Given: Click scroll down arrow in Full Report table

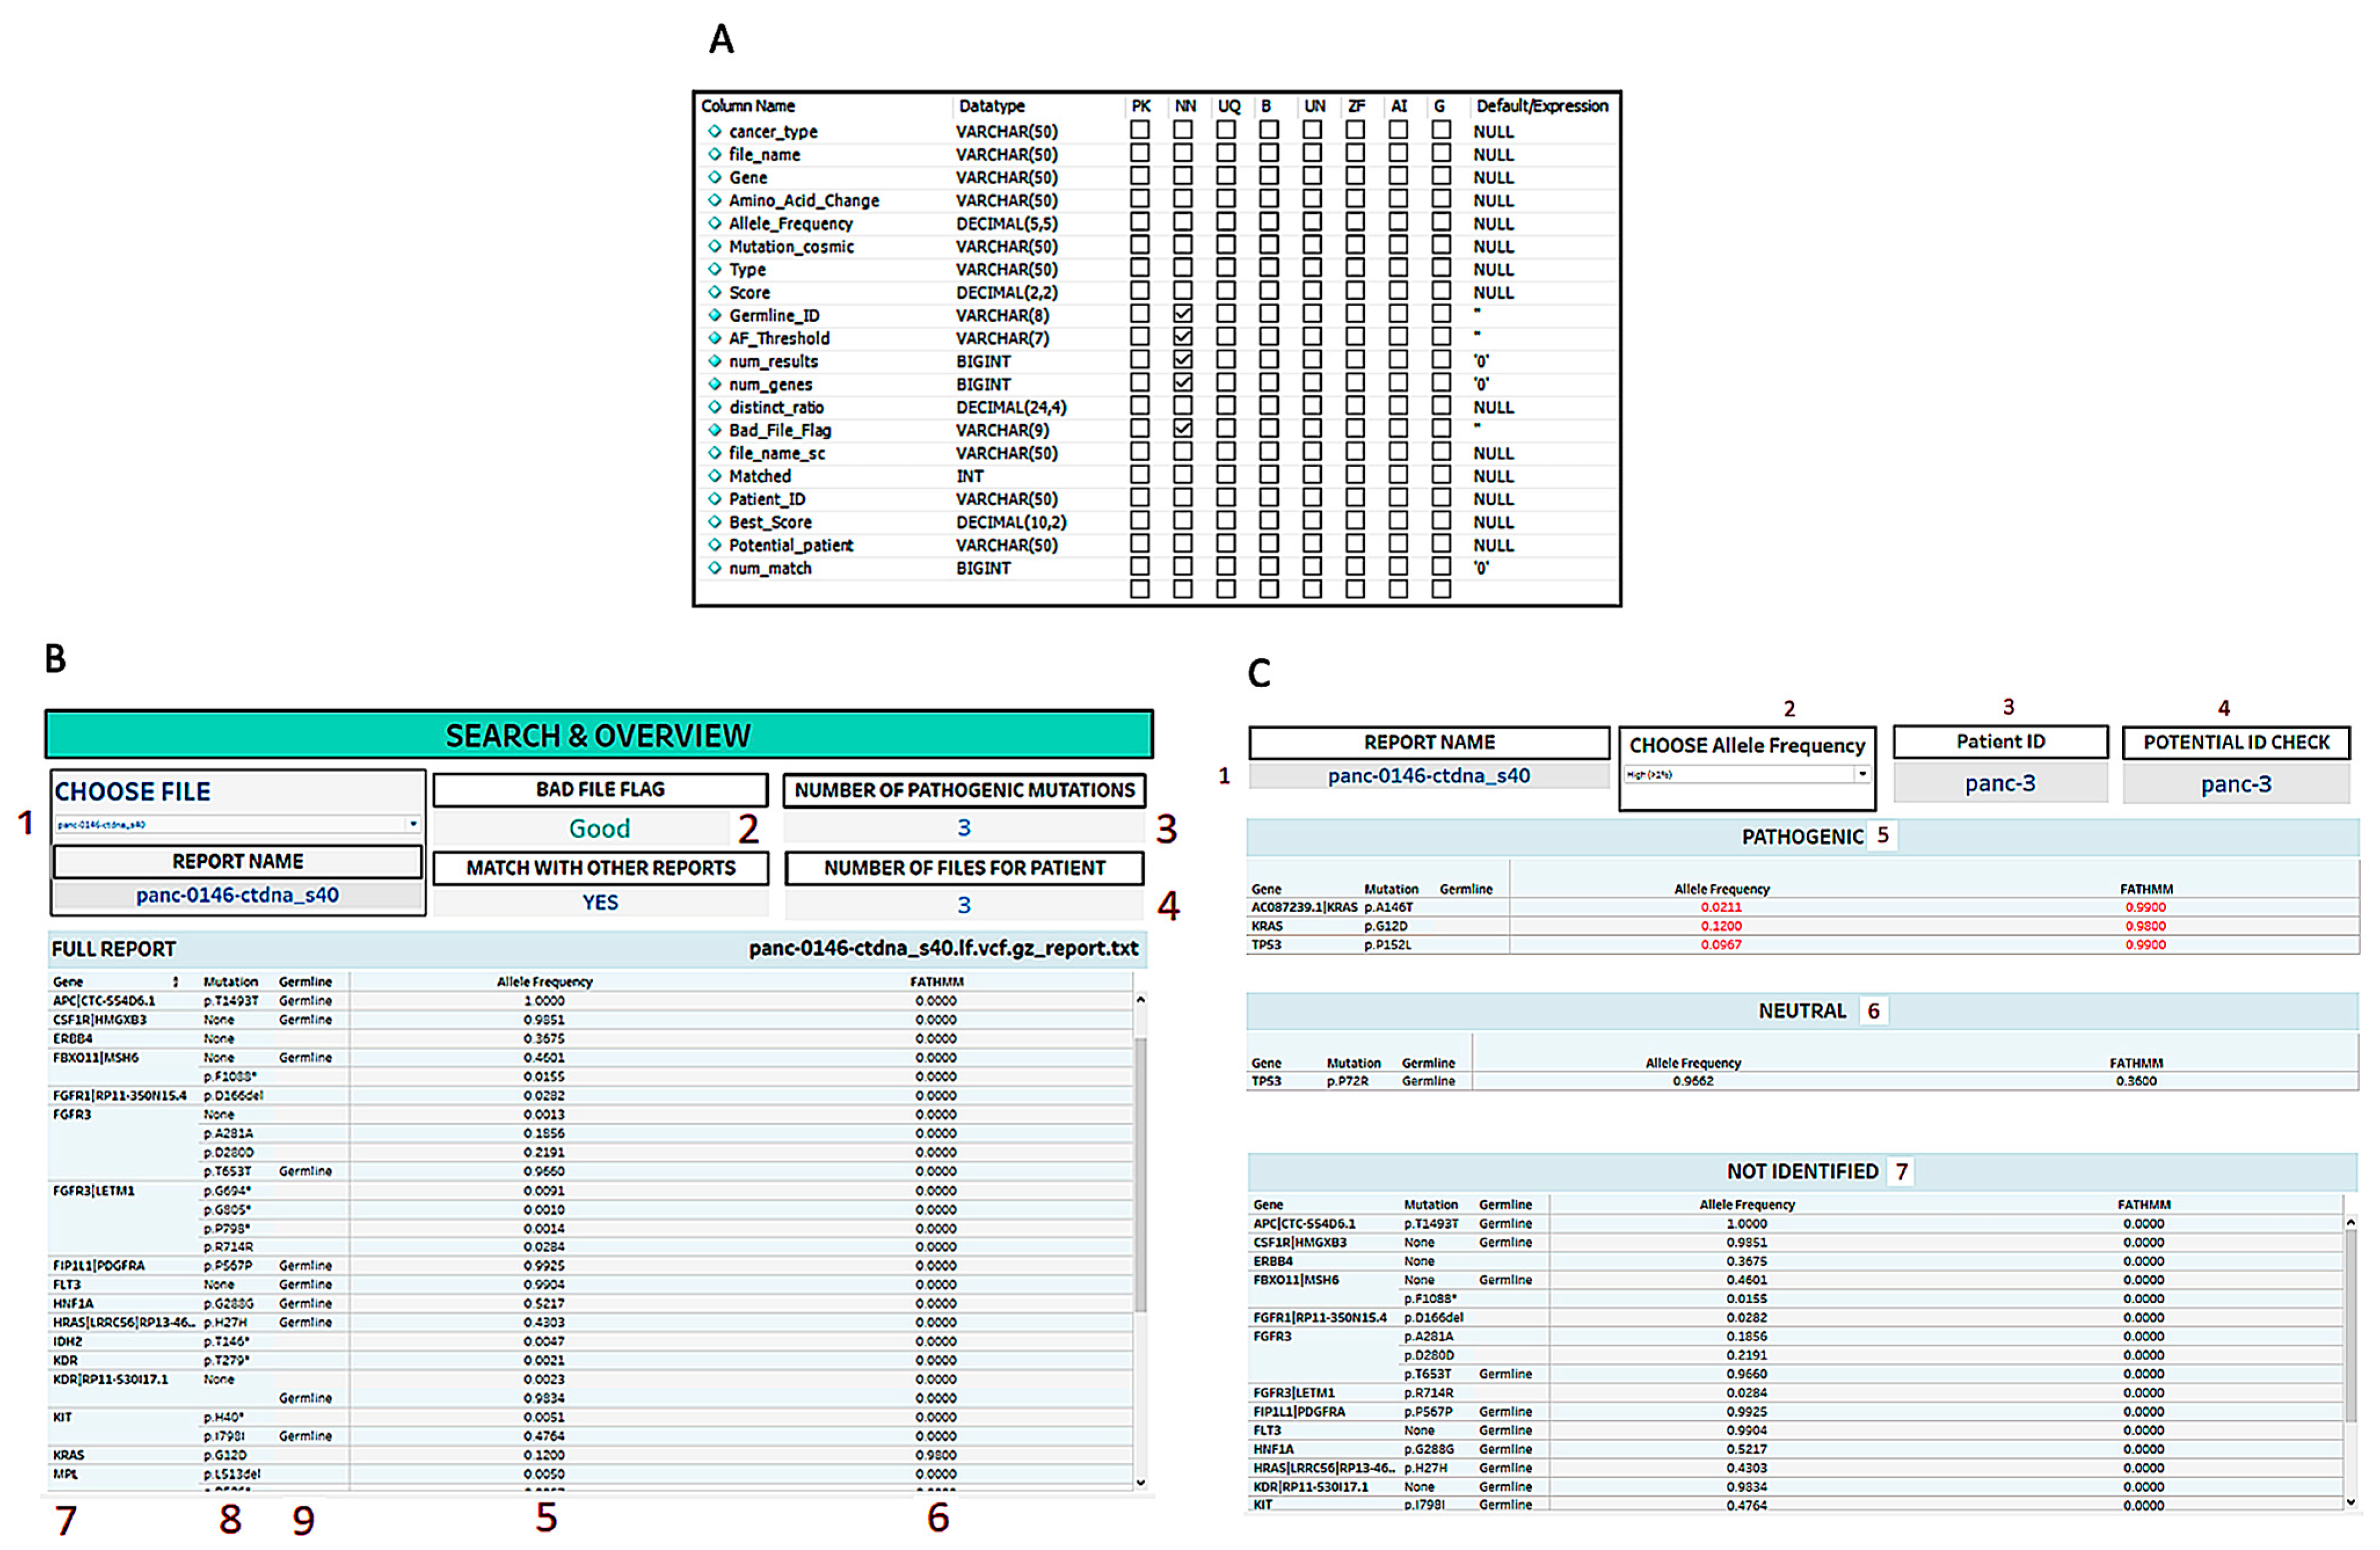Looking at the screenshot, I should click(x=1140, y=1482).
